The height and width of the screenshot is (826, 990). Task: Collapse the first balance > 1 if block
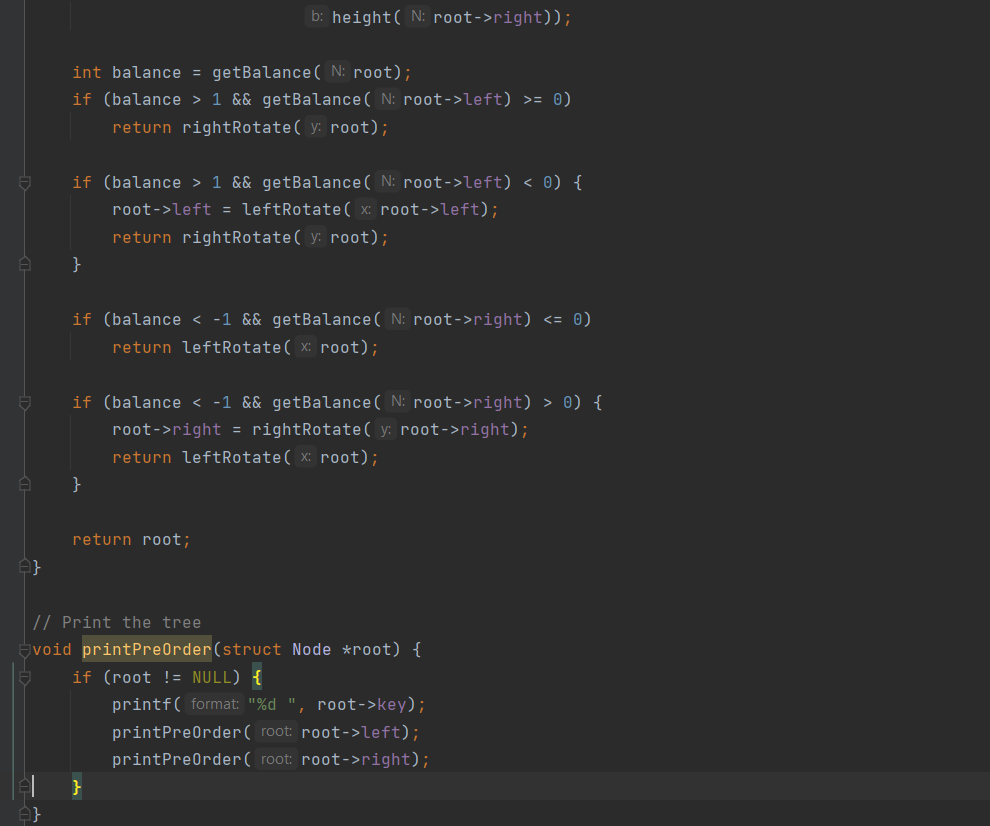click(22, 182)
